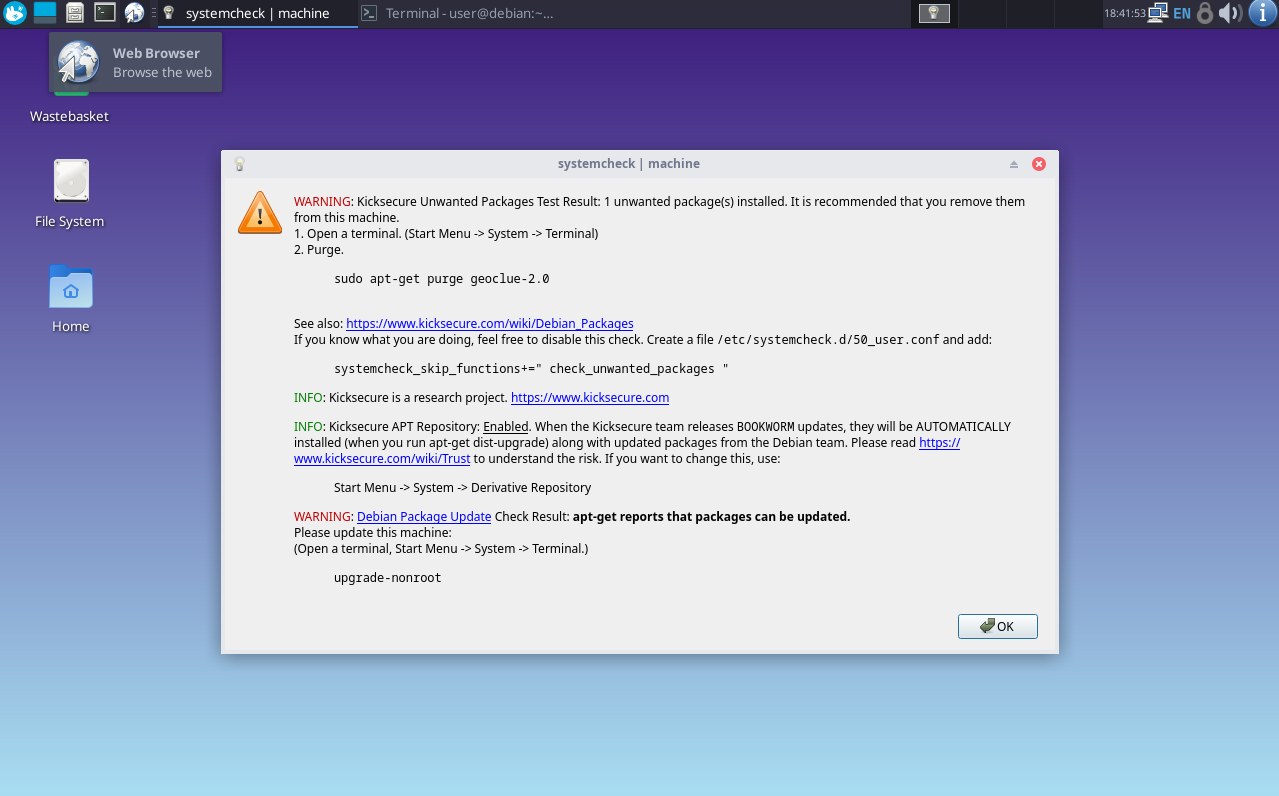
Task: Launch the terminal emulator panel launcher
Action: pos(105,13)
